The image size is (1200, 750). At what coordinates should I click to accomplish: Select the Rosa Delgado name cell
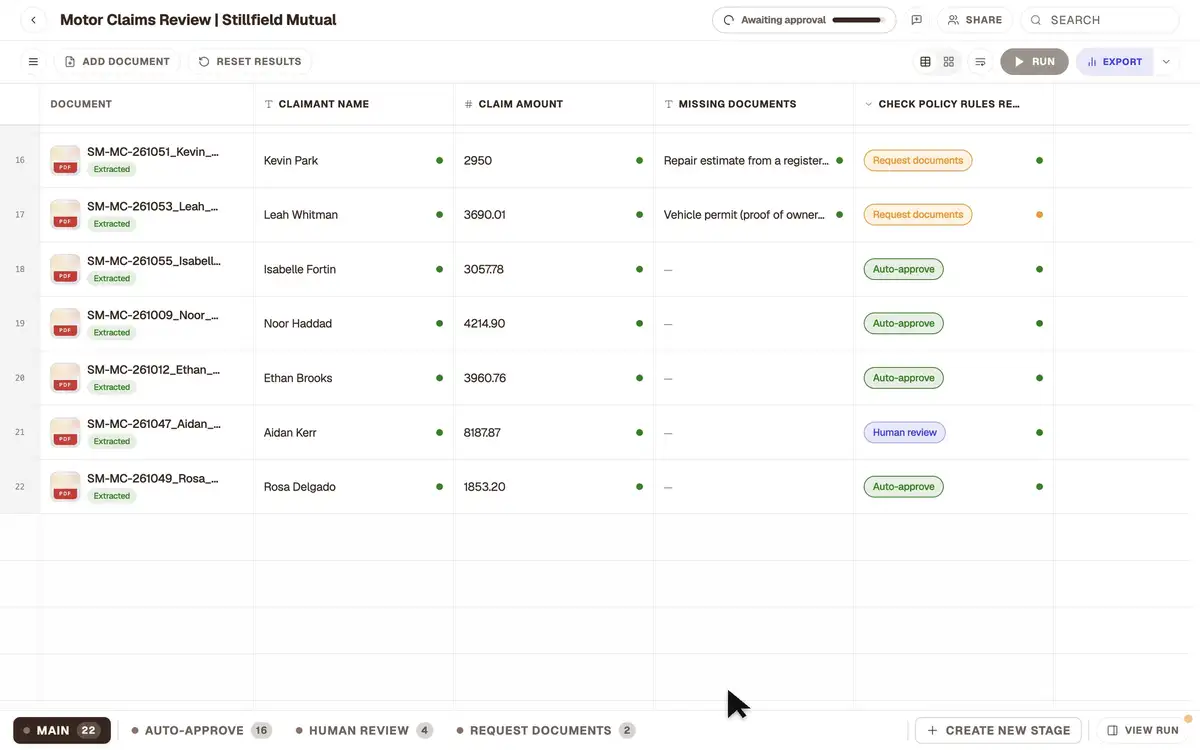pyautogui.click(x=354, y=487)
